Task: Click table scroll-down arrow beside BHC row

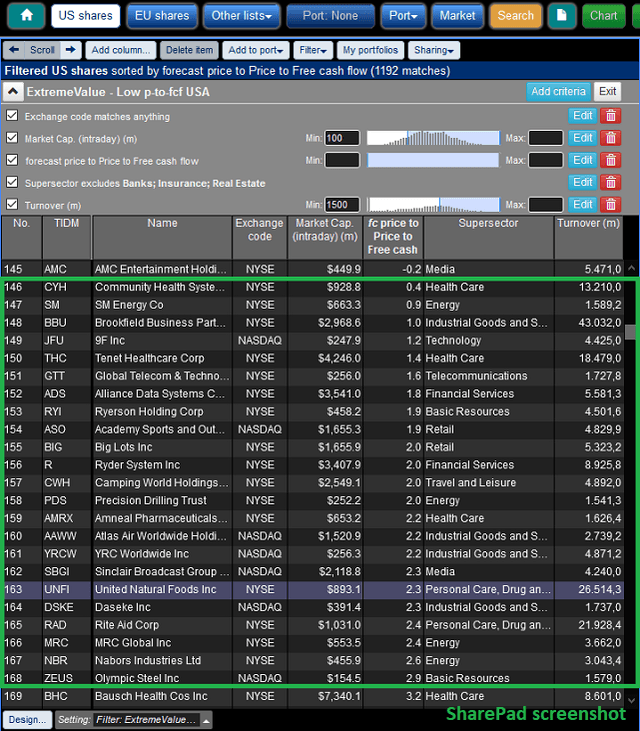Action: 632,700
